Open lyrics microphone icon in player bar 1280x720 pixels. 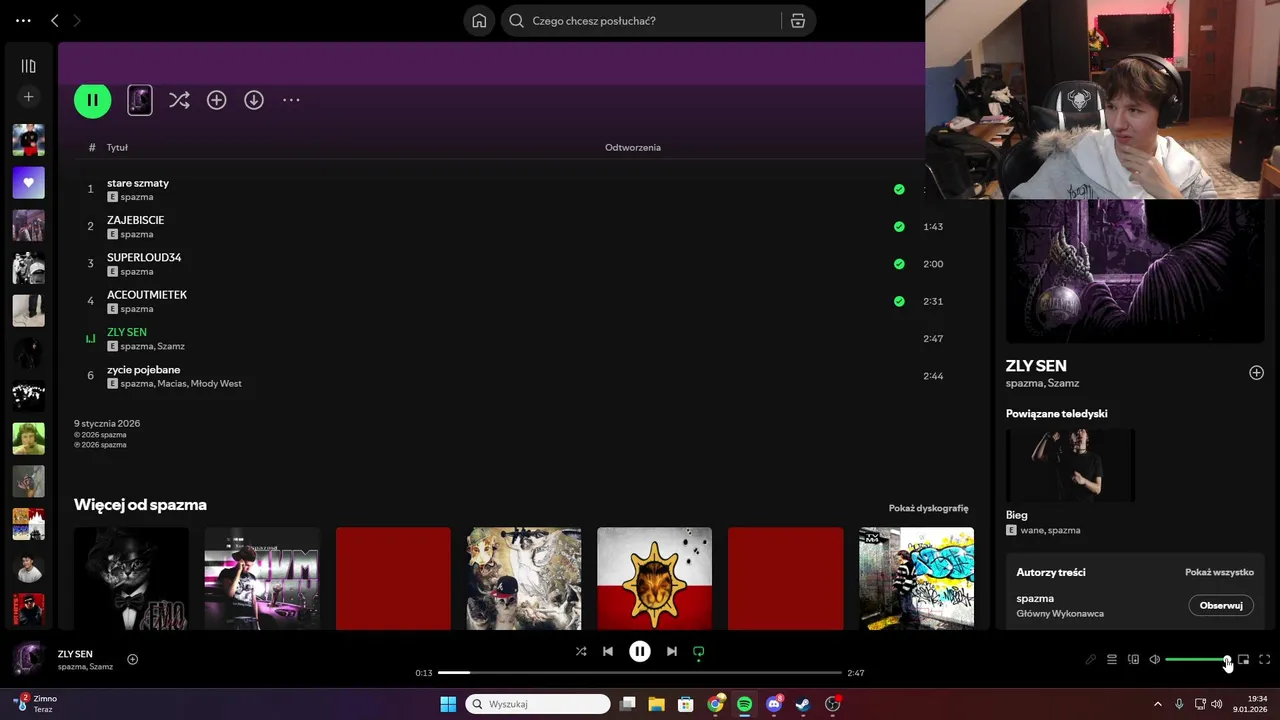coord(1091,659)
